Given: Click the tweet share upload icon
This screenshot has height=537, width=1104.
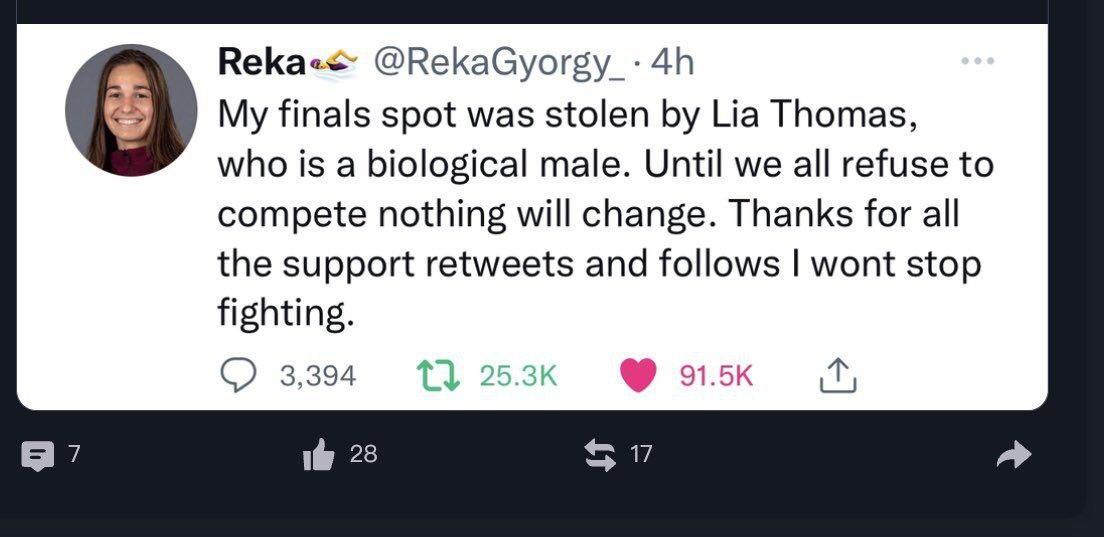Looking at the screenshot, I should 838,375.
